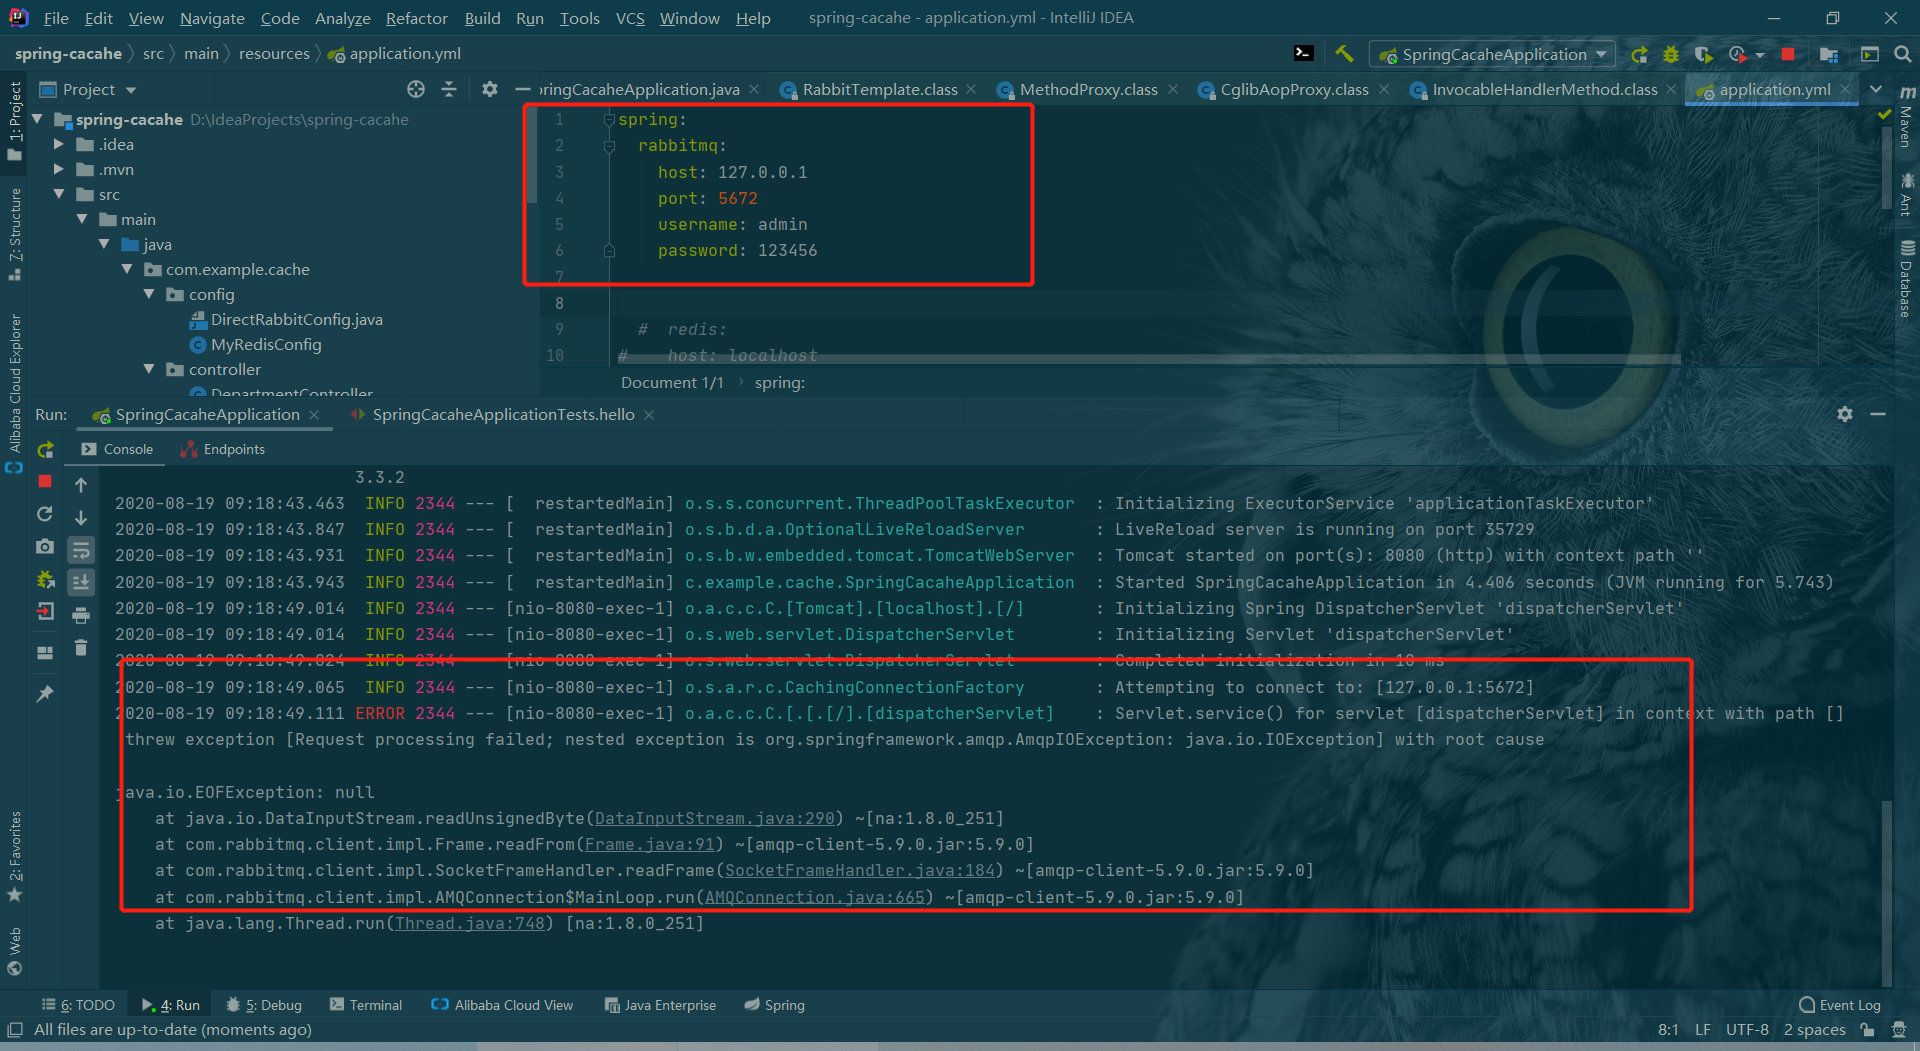Clear console with trash icon

(x=81, y=648)
